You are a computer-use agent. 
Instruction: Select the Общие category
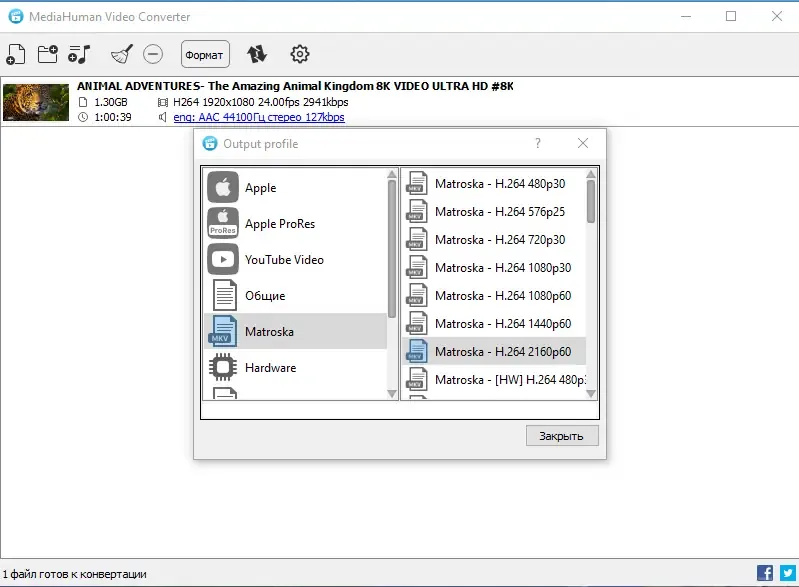296,296
